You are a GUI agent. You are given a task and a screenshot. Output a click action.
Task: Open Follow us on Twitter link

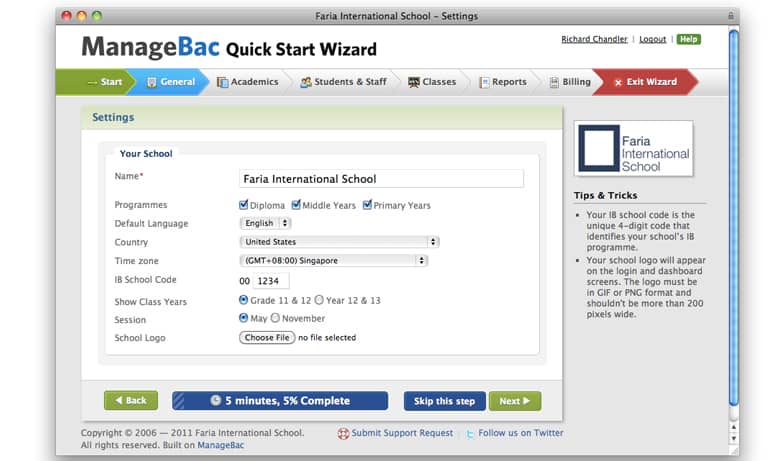tap(521, 433)
